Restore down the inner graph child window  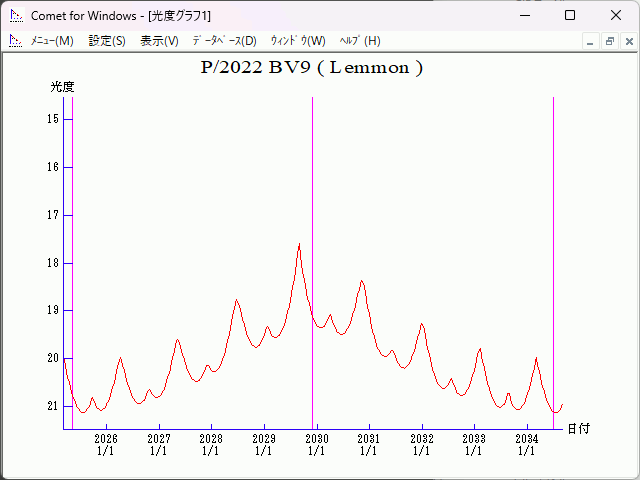point(609,41)
